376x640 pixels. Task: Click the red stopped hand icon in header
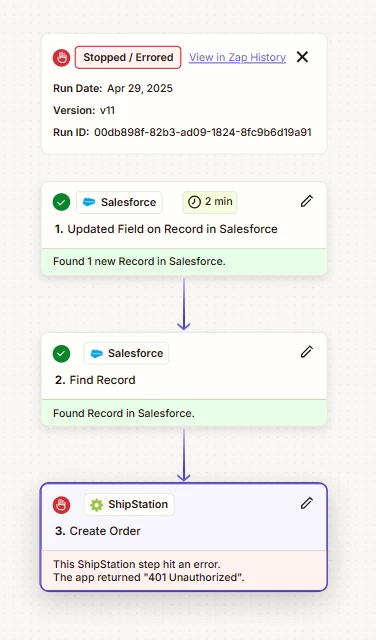click(x=61, y=58)
